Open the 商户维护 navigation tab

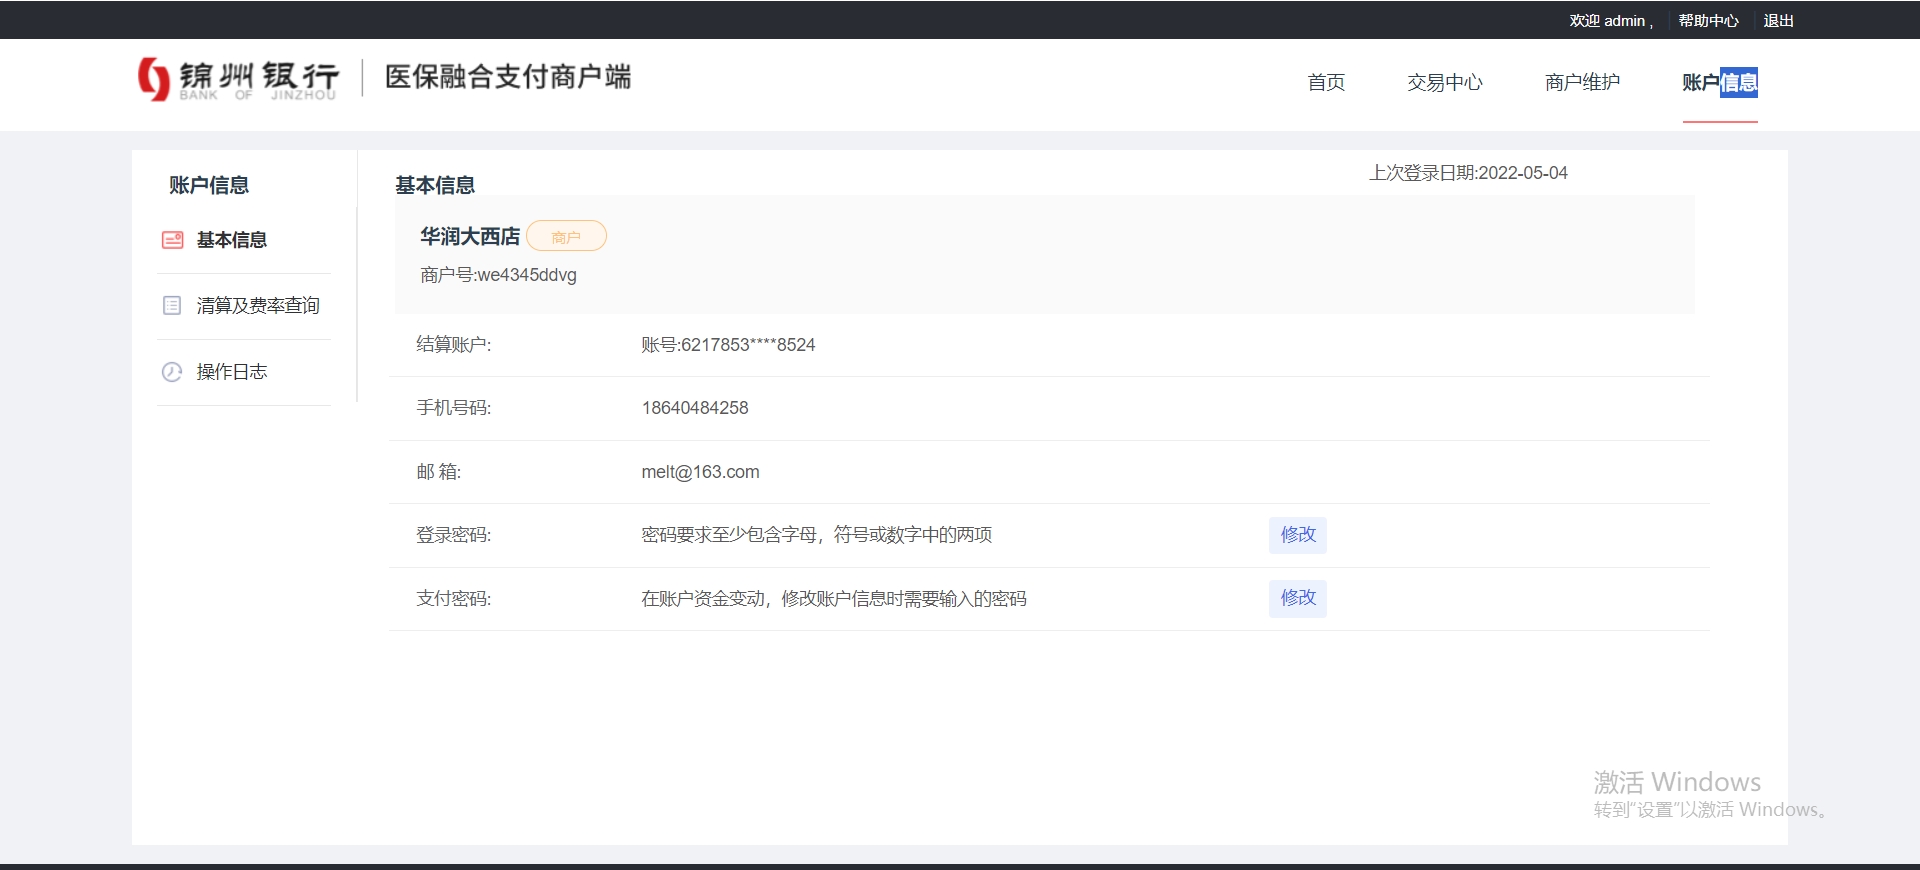pos(1582,82)
